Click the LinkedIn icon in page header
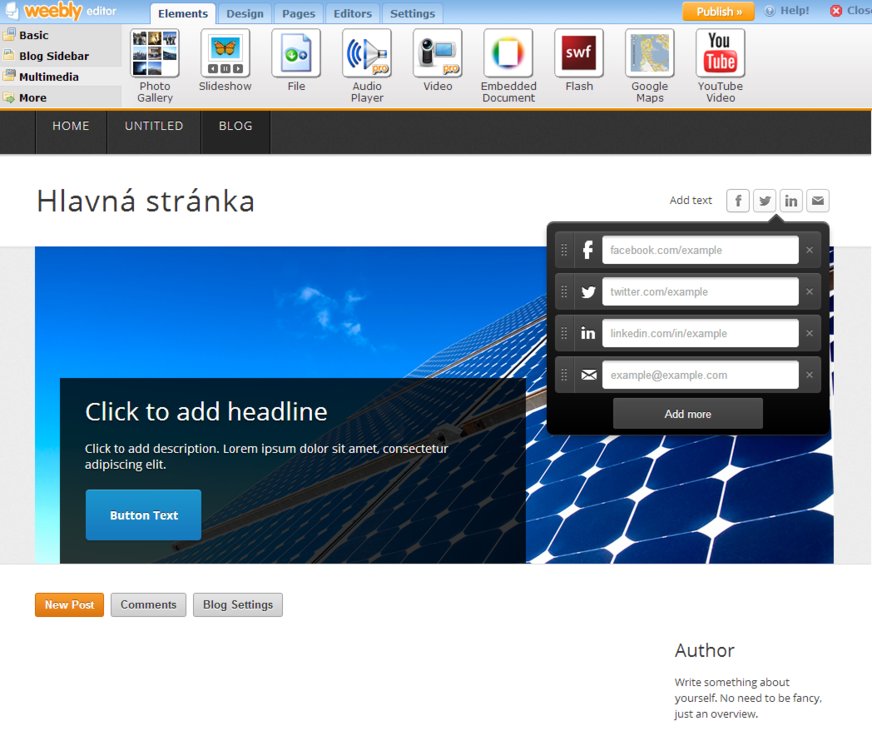Screen dimensions: 872x746 pos(791,201)
